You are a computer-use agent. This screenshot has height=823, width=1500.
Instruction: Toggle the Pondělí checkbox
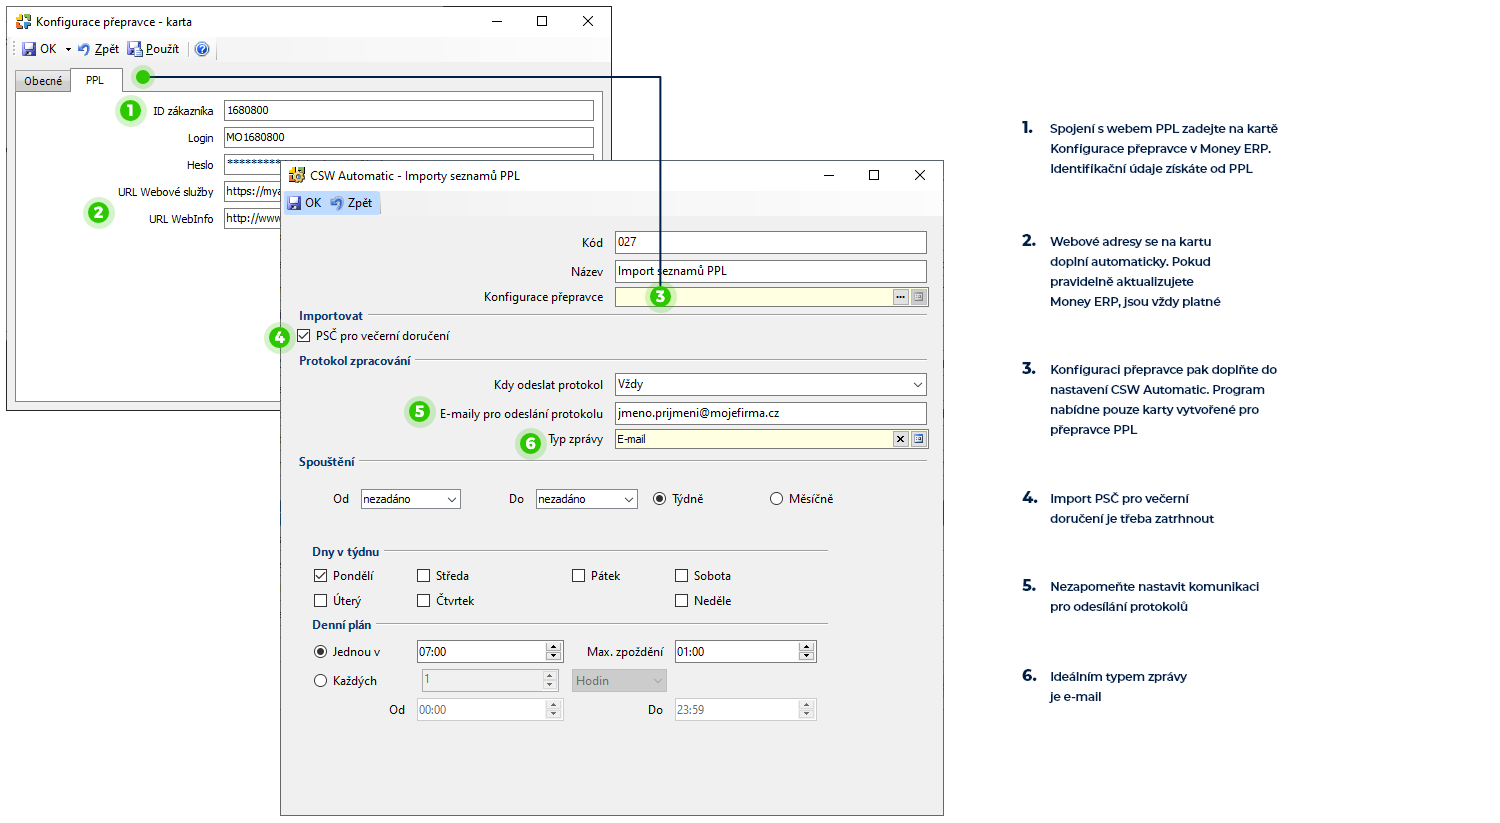pyautogui.click(x=321, y=576)
